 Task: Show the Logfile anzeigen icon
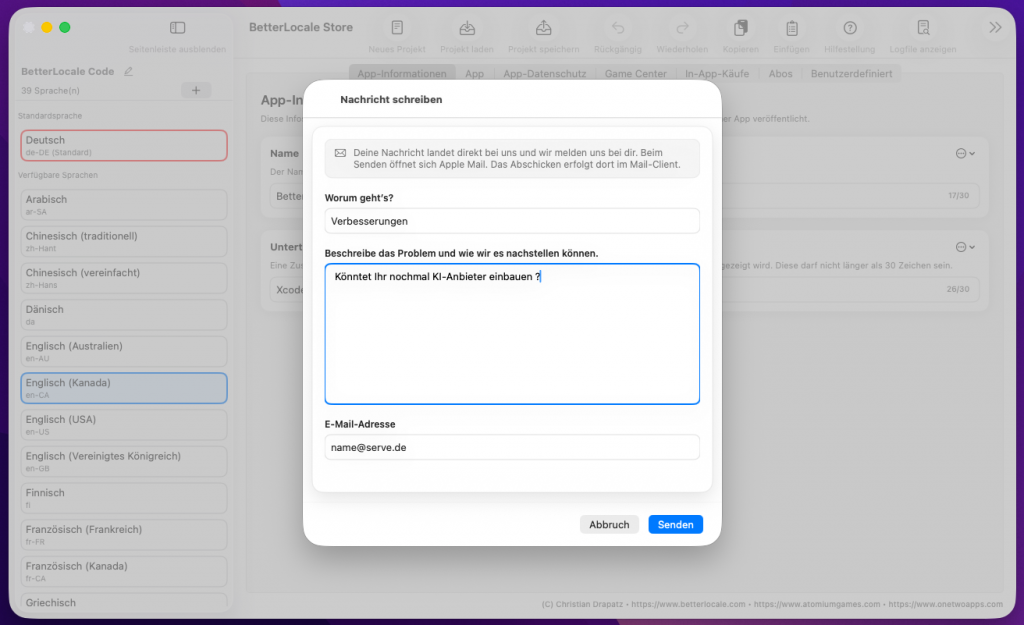pos(923,28)
